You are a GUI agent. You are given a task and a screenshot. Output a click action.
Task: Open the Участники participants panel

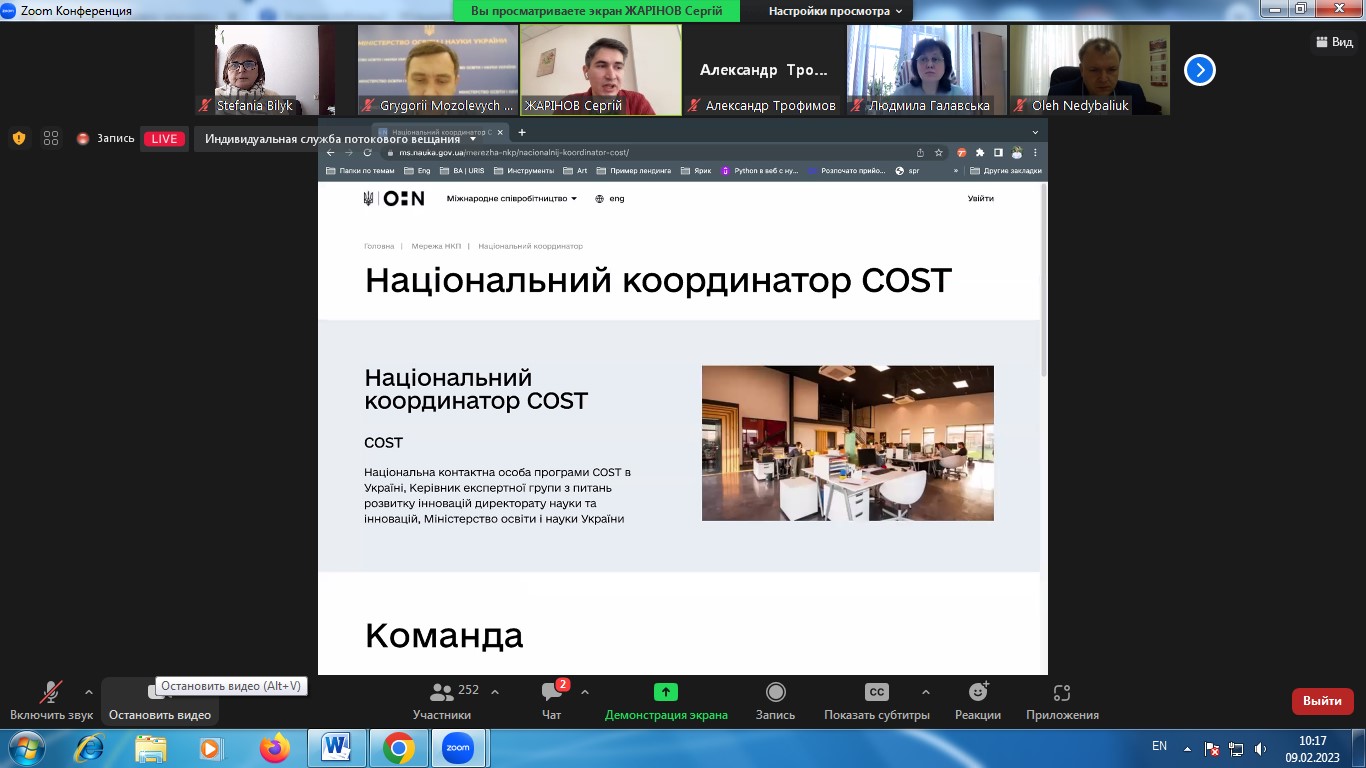pos(441,701)
